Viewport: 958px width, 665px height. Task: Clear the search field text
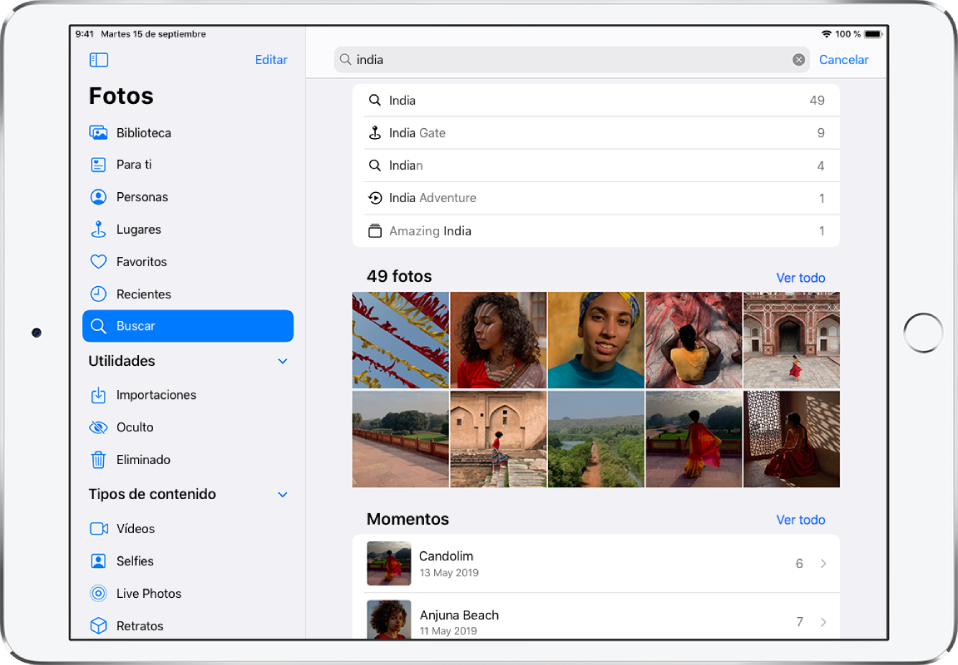798,60
